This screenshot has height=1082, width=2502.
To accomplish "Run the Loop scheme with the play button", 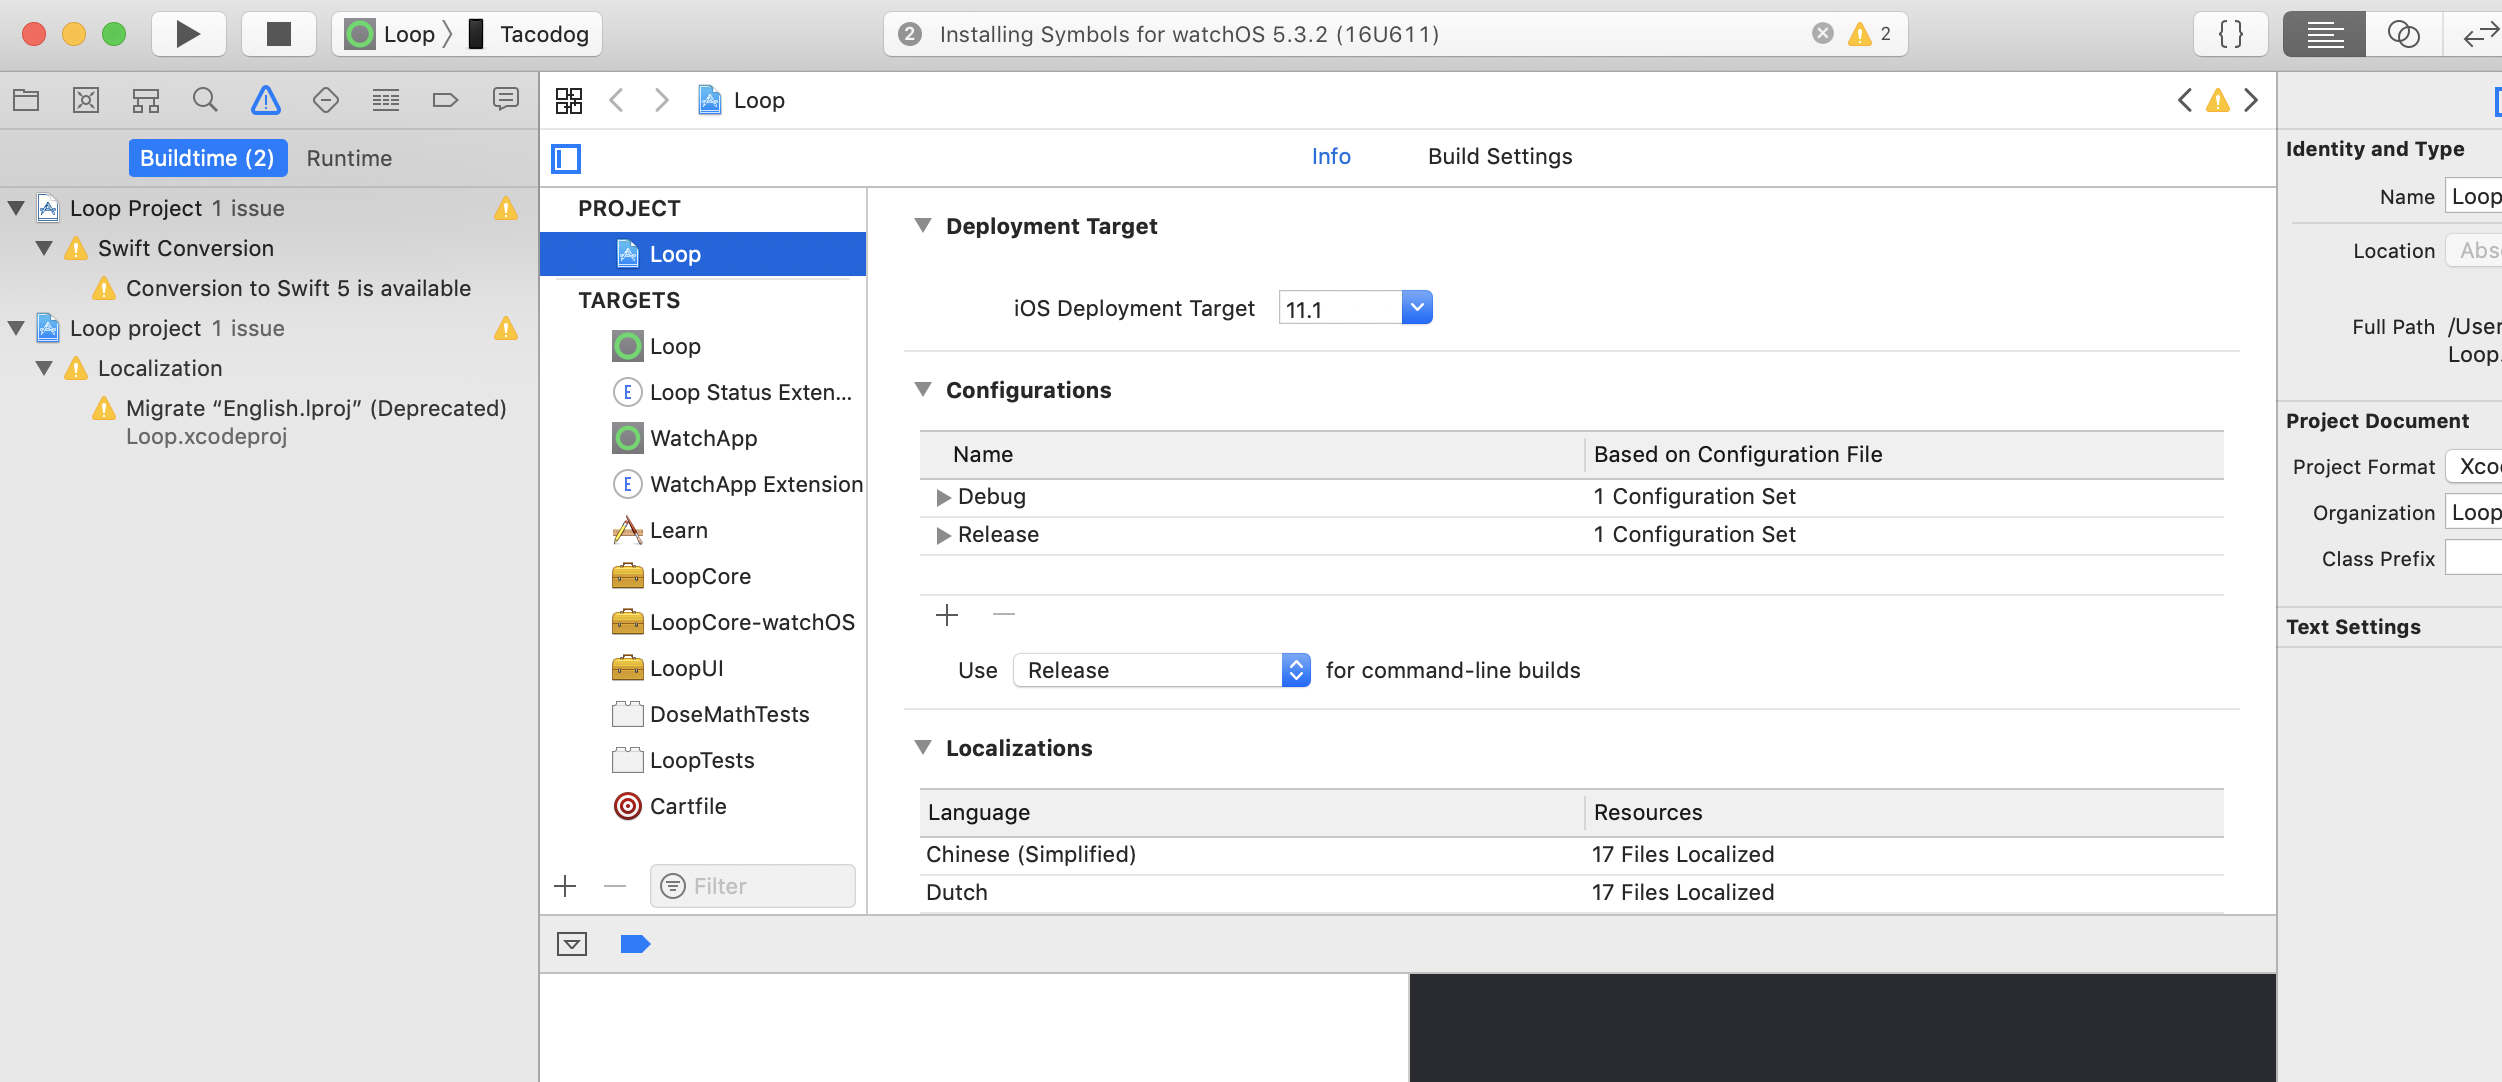I will 188,33.
